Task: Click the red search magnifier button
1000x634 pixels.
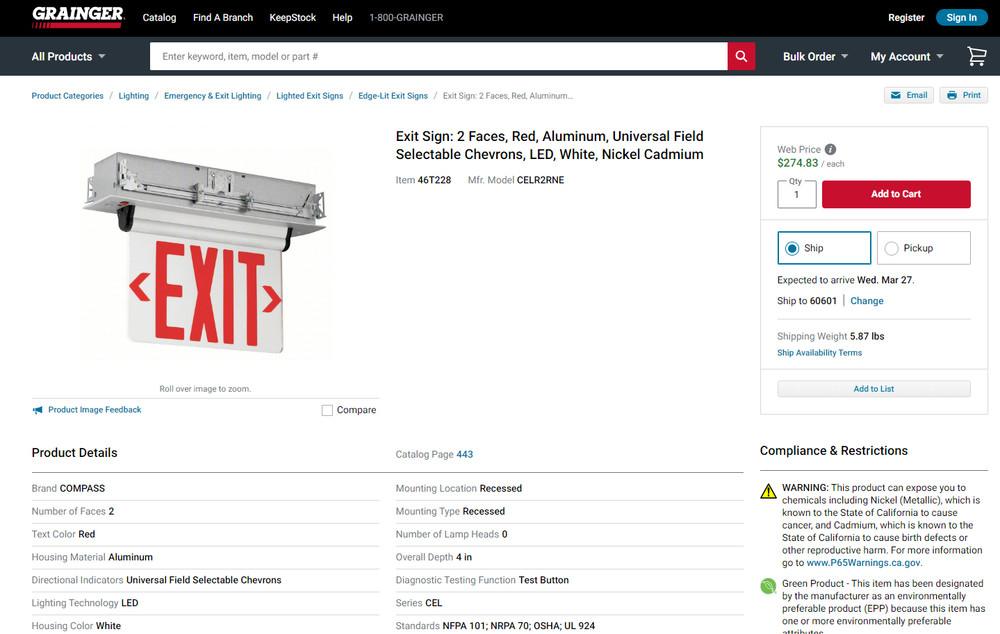Action: pyautogui.click(x=741, y=56)
